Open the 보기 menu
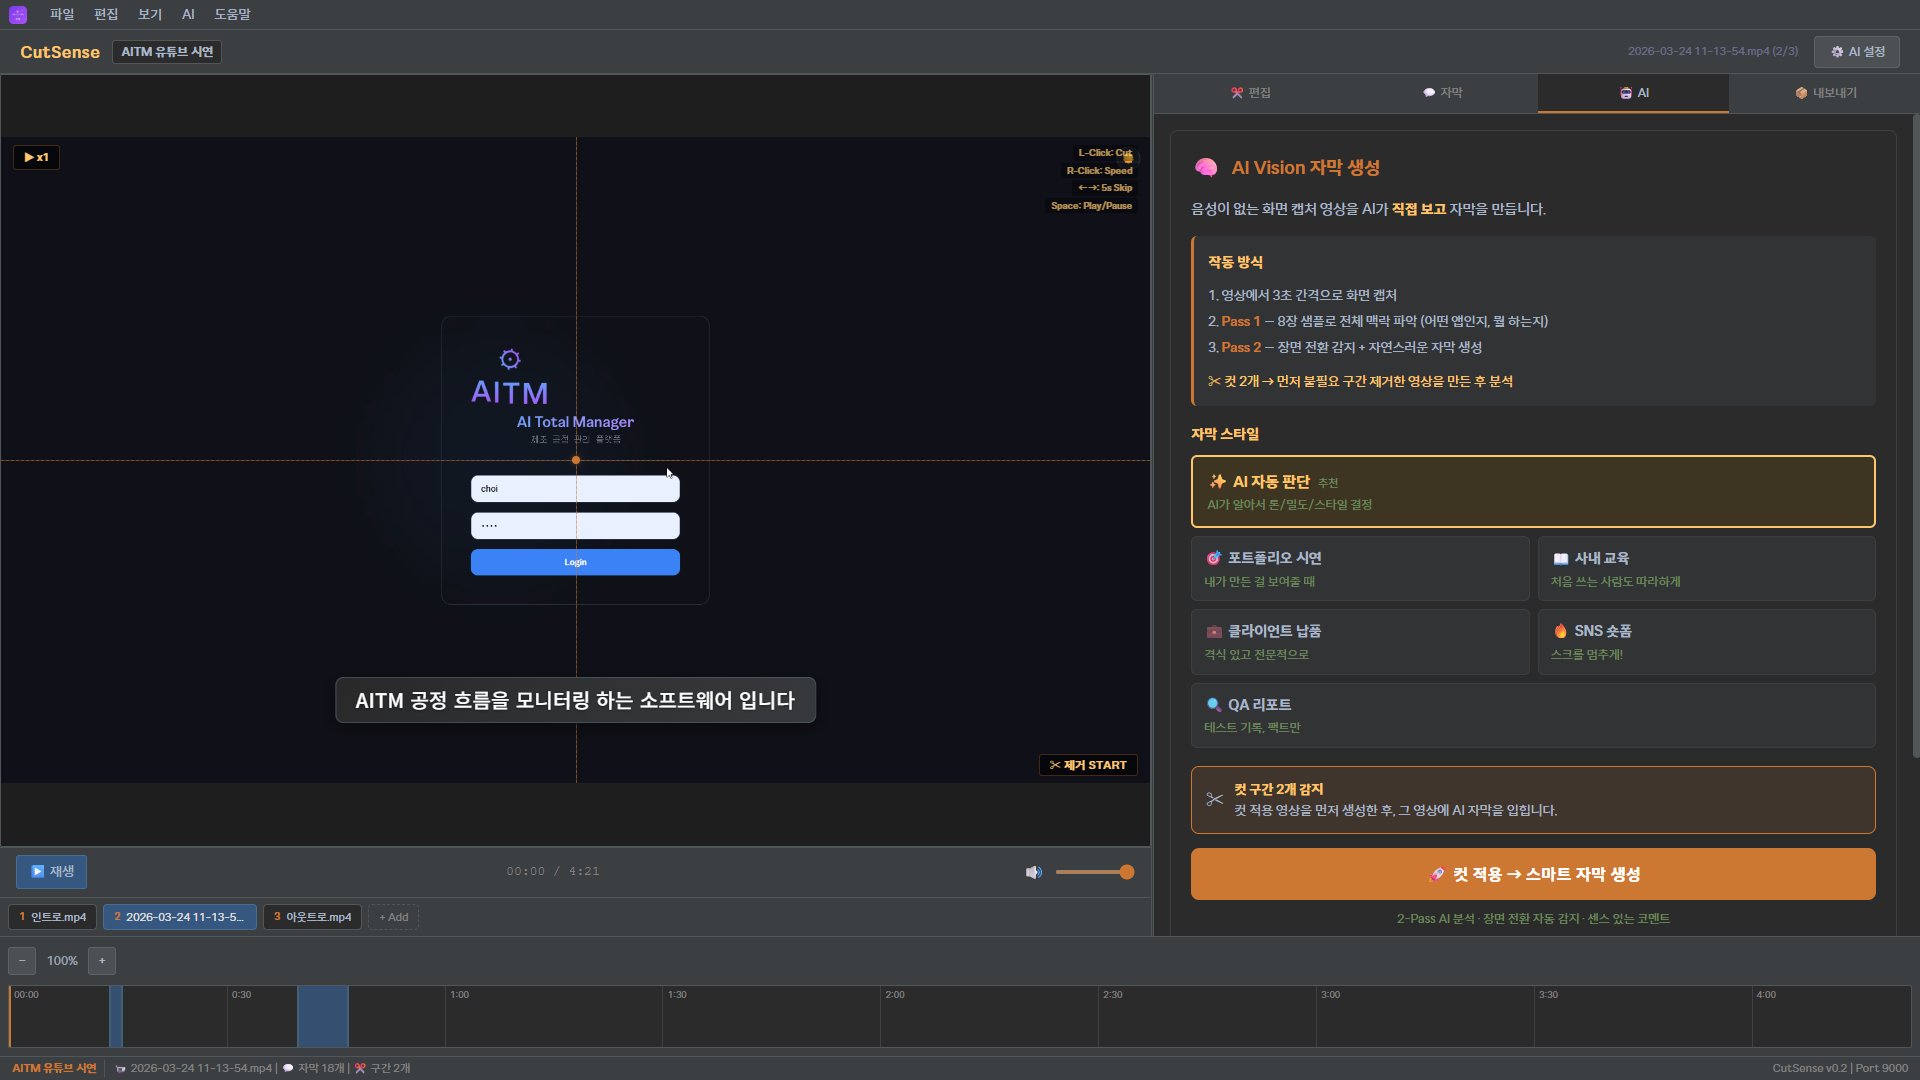 coord(150,14)
